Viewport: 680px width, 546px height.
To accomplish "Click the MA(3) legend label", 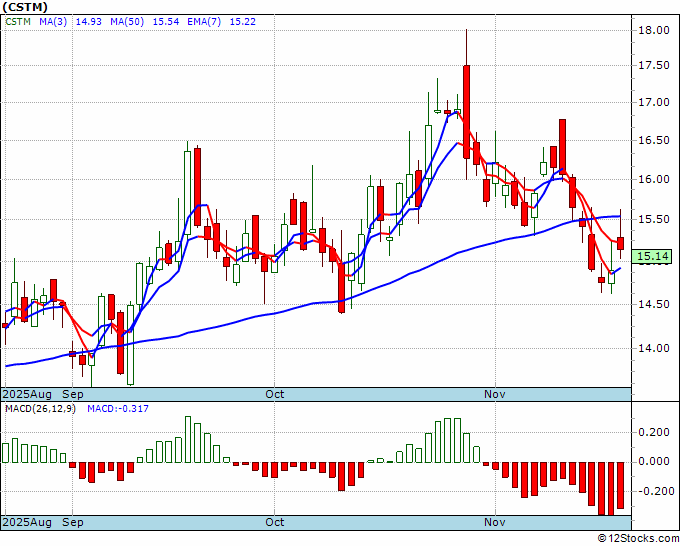I will (x=53, y=22).
